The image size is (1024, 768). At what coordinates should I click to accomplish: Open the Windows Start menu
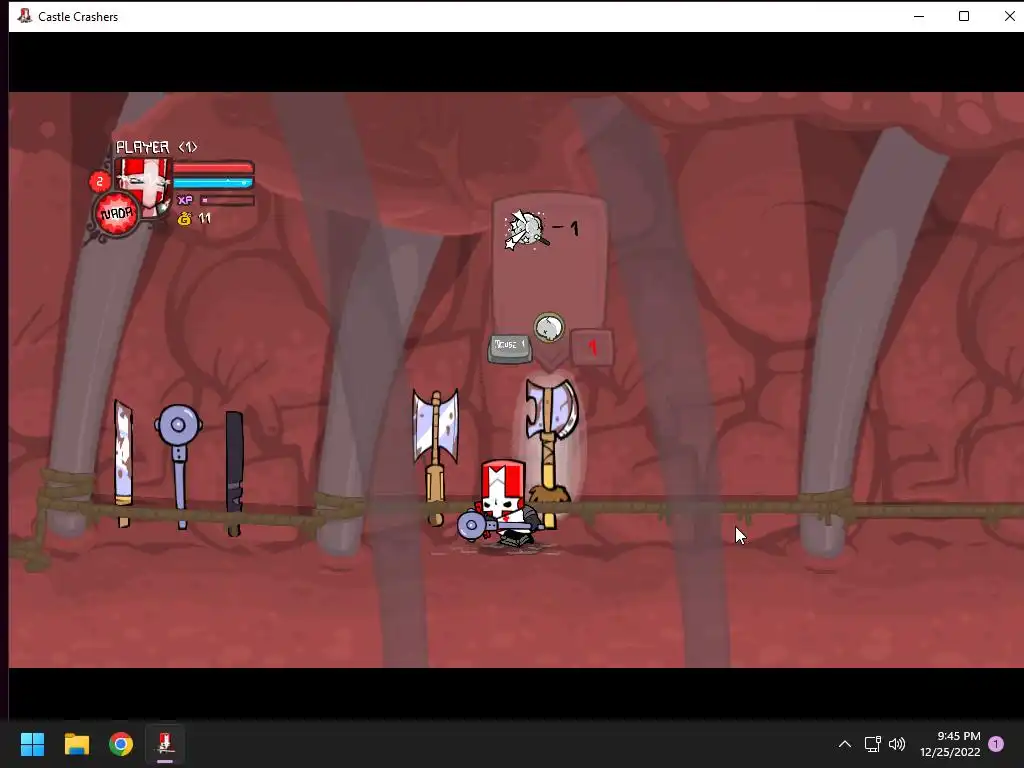coord(32,744)
